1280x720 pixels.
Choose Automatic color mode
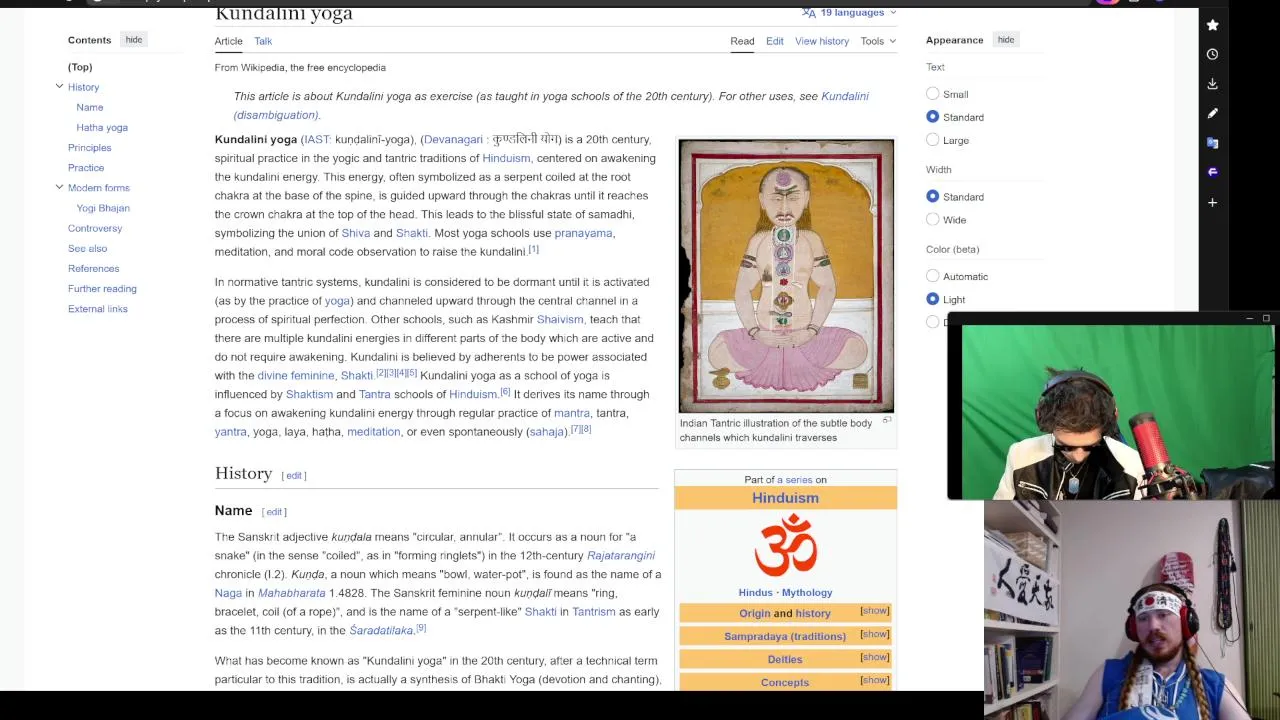coord(932,276)
